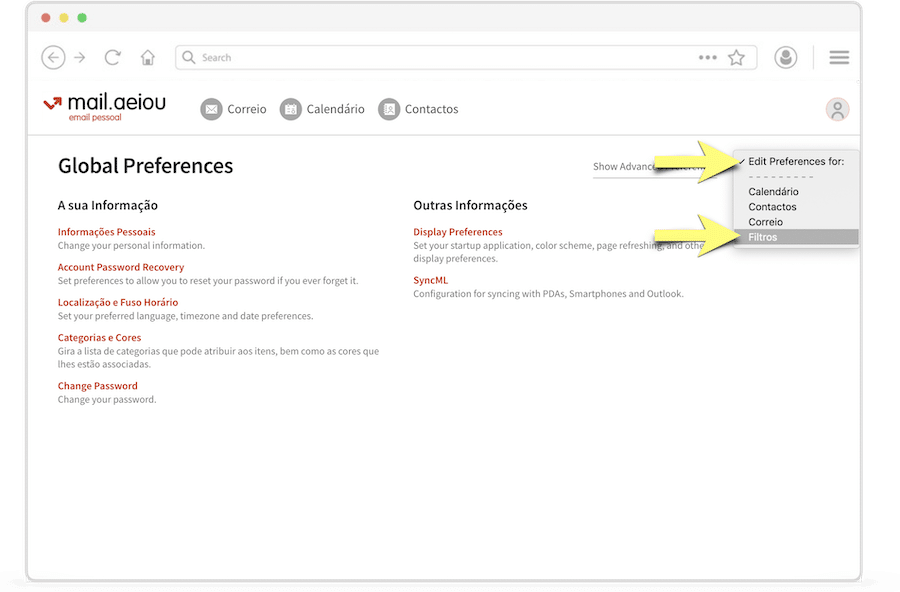The height and width of the screenshot is (592, 900).
Task: Bookmark page with the star icon
Action: [x=736, y=58]
